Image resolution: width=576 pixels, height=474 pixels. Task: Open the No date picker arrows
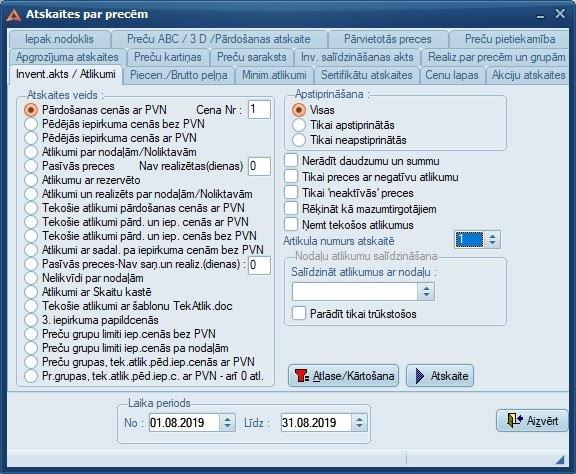(227, 423)
